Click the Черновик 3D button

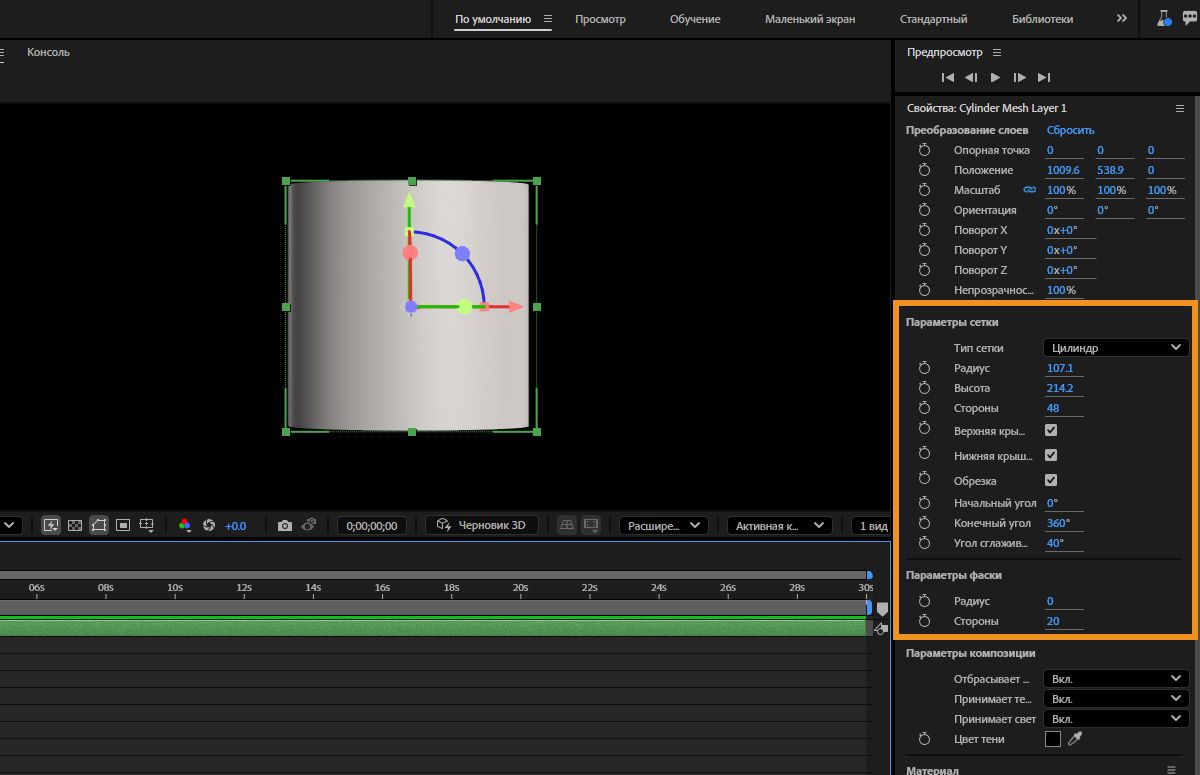[481, 525]
